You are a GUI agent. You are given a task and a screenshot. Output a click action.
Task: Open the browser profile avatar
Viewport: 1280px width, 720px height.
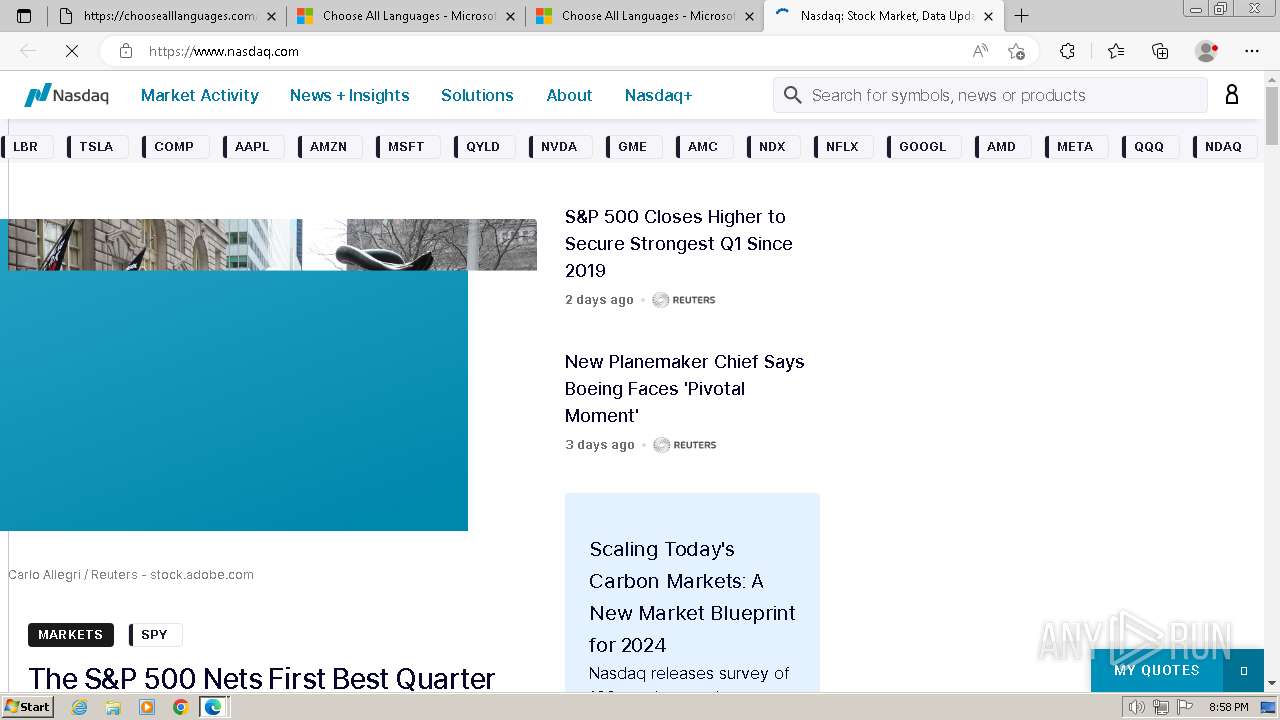[1206, 51]
